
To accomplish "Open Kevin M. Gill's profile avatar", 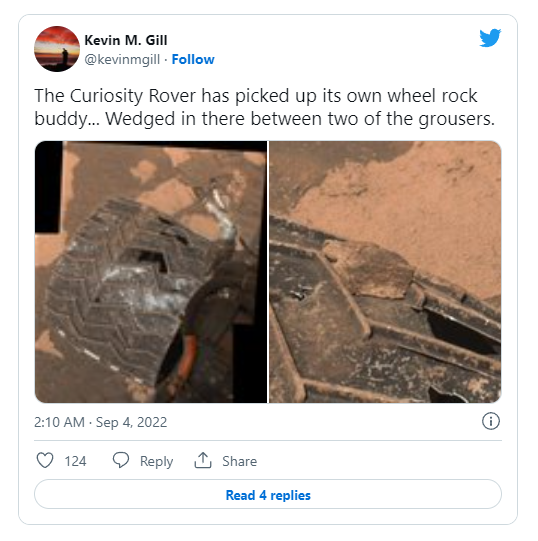I will point(57,49).
